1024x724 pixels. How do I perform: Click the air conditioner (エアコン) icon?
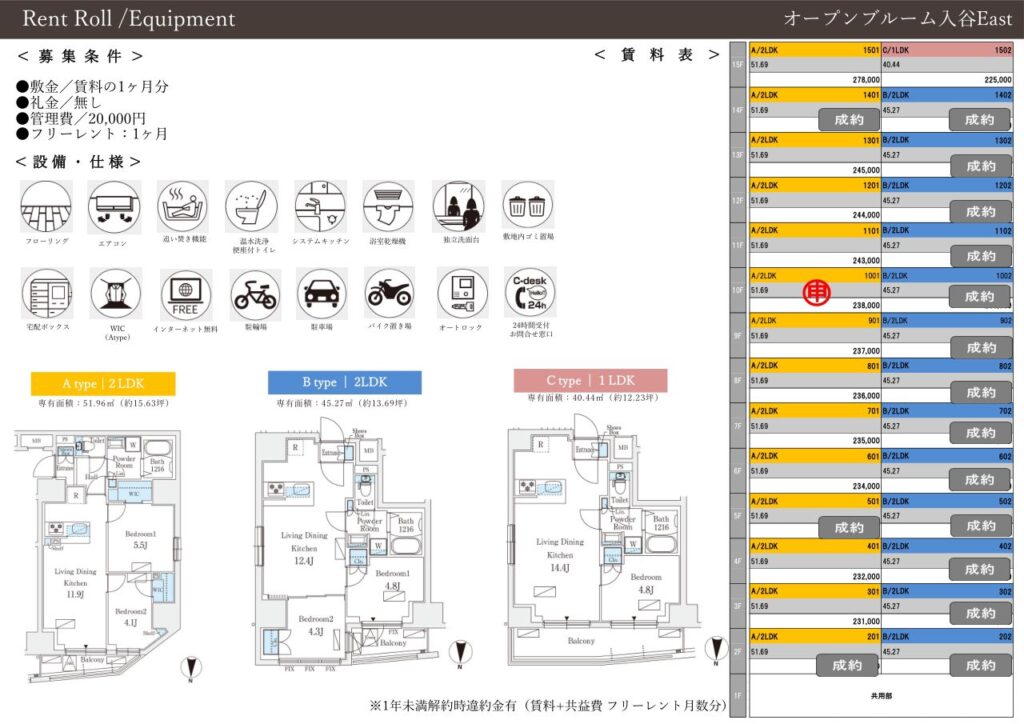coord(114,206)
